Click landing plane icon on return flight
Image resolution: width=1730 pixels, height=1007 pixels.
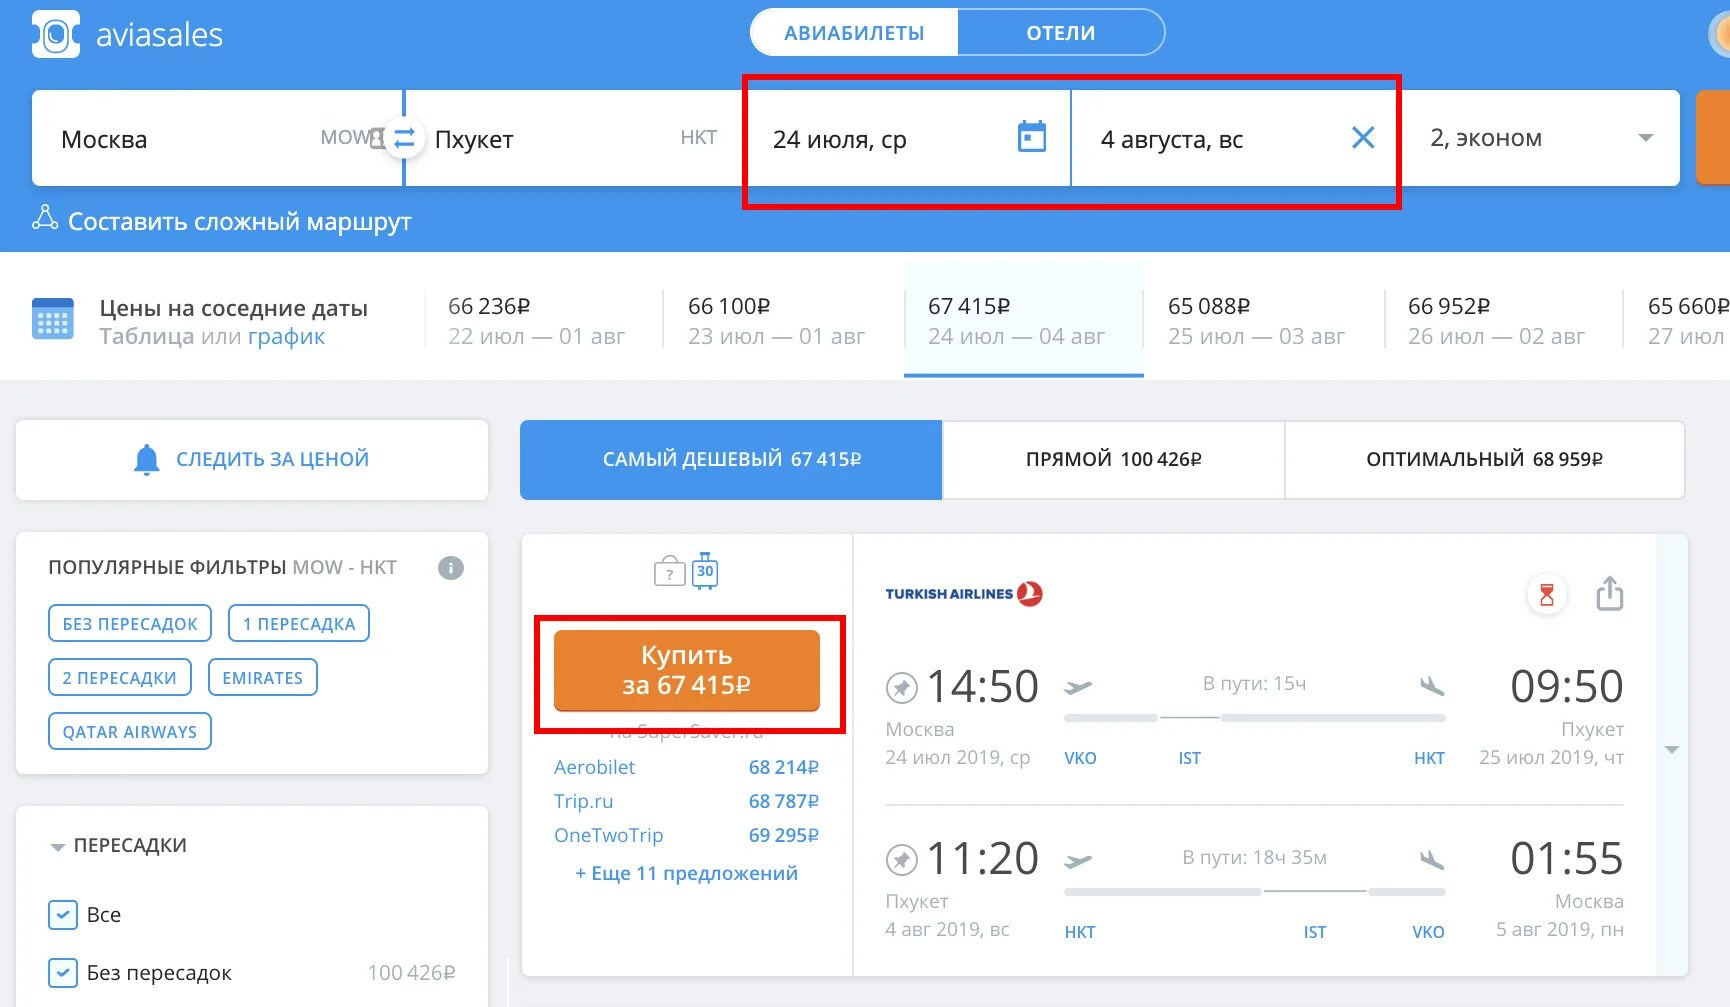point(1432,859)
